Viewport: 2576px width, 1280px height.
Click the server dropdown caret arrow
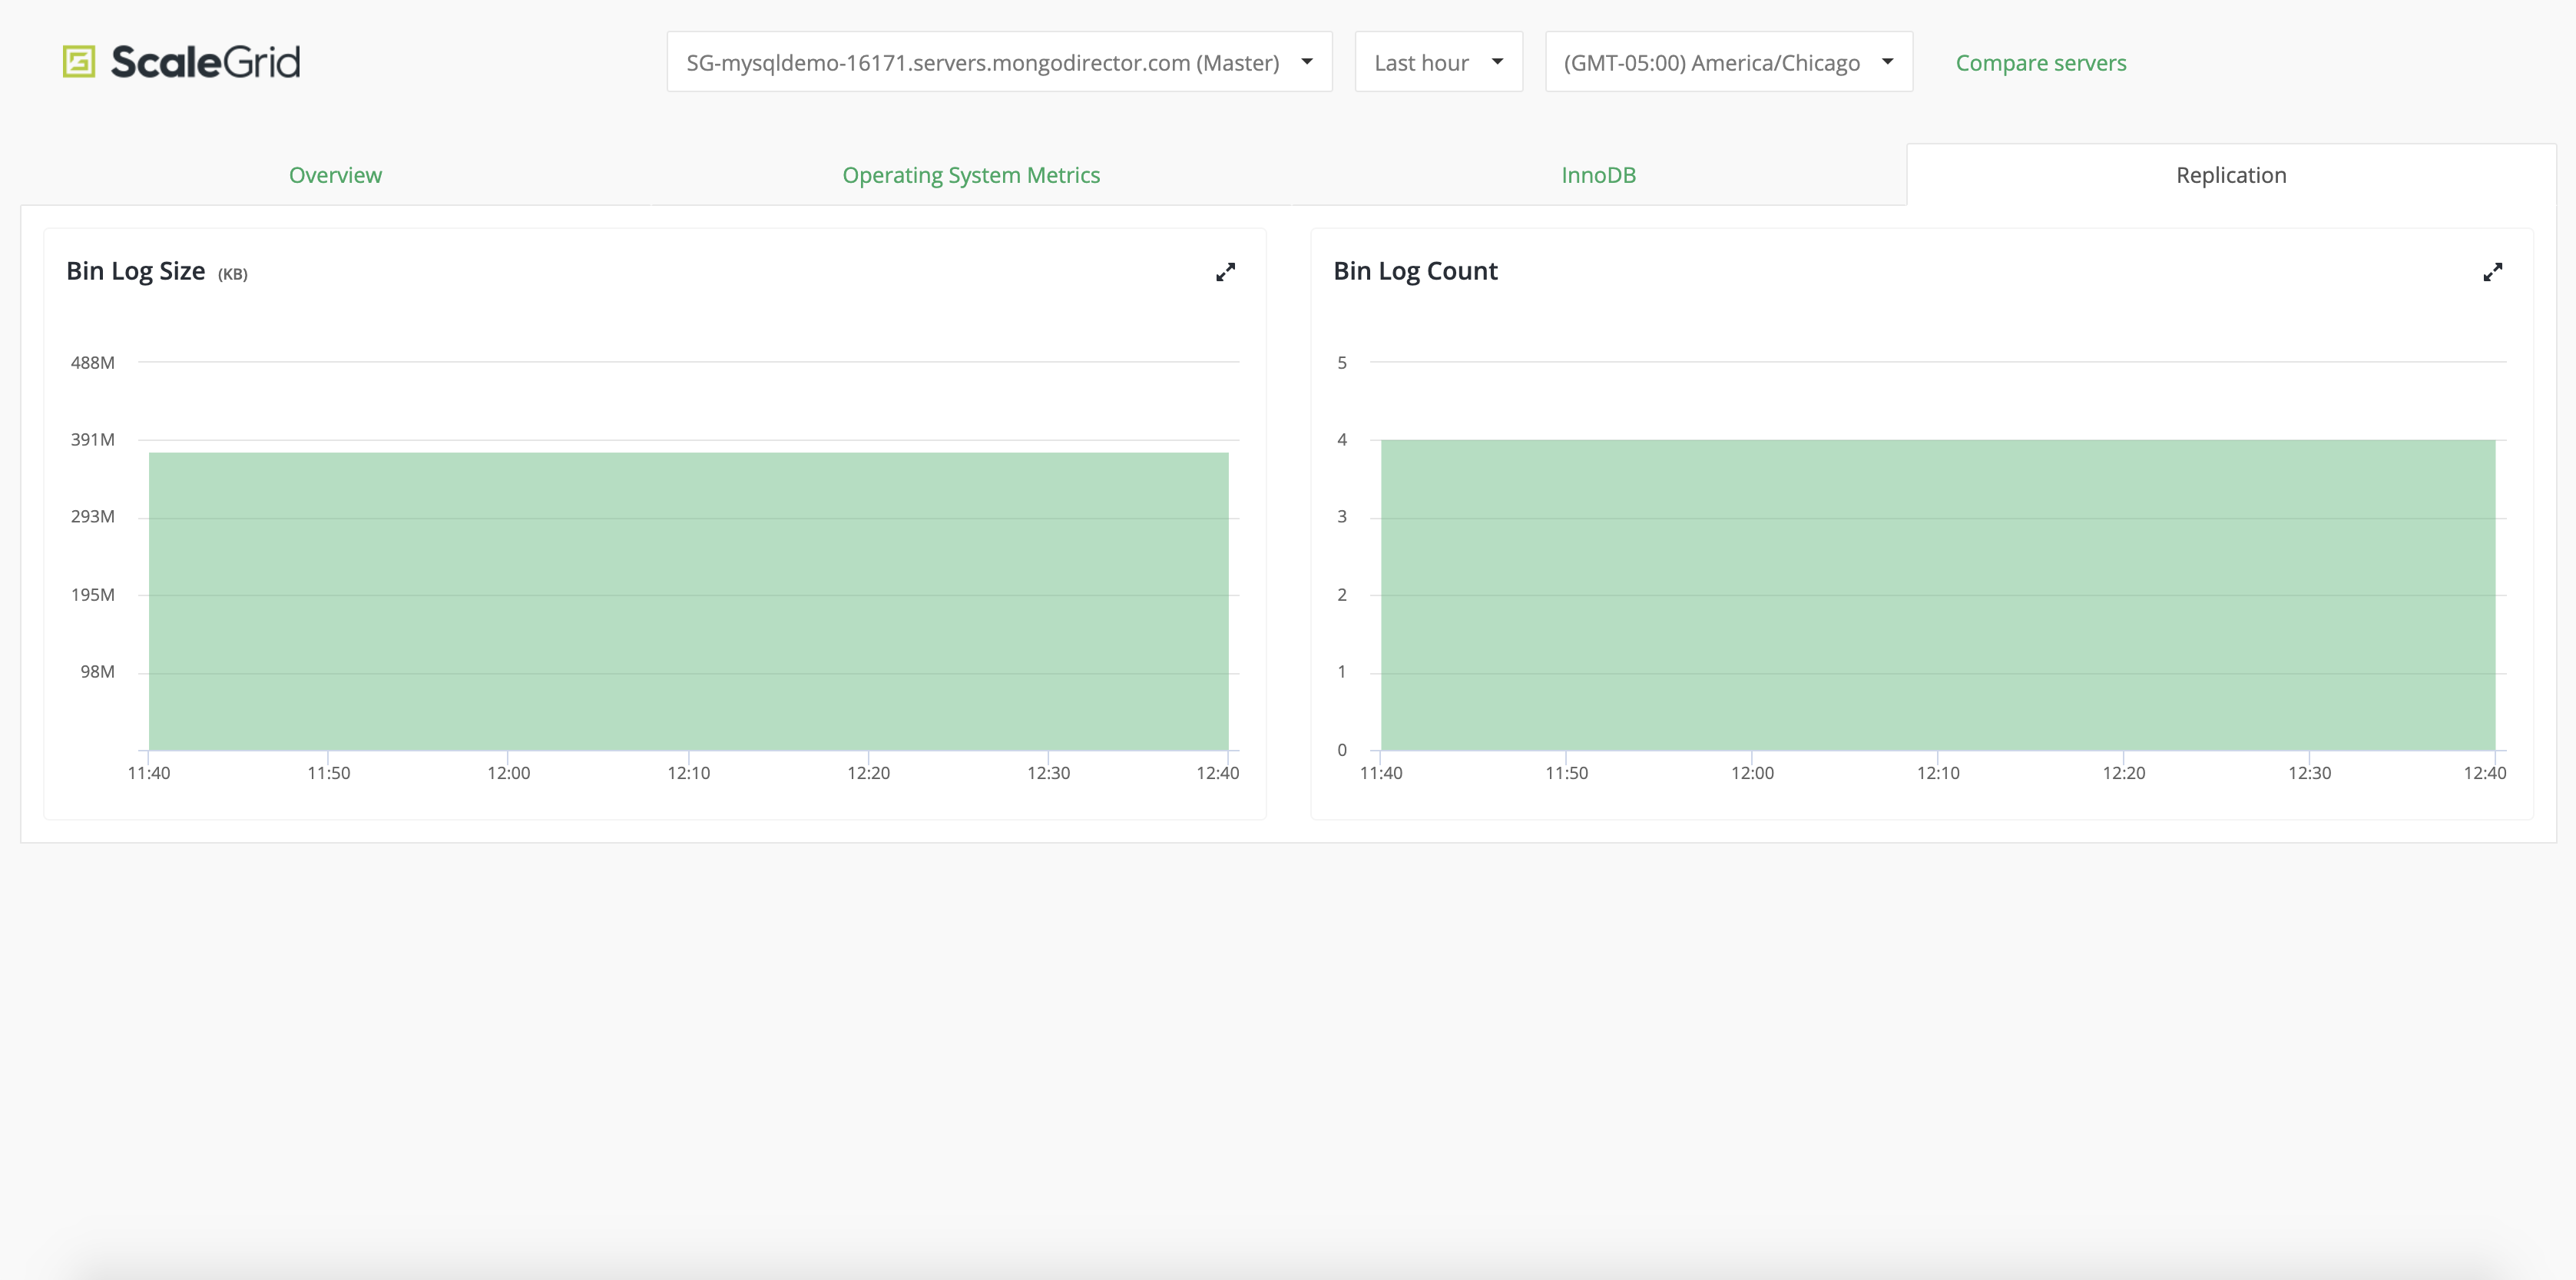tap(1307, 62)
